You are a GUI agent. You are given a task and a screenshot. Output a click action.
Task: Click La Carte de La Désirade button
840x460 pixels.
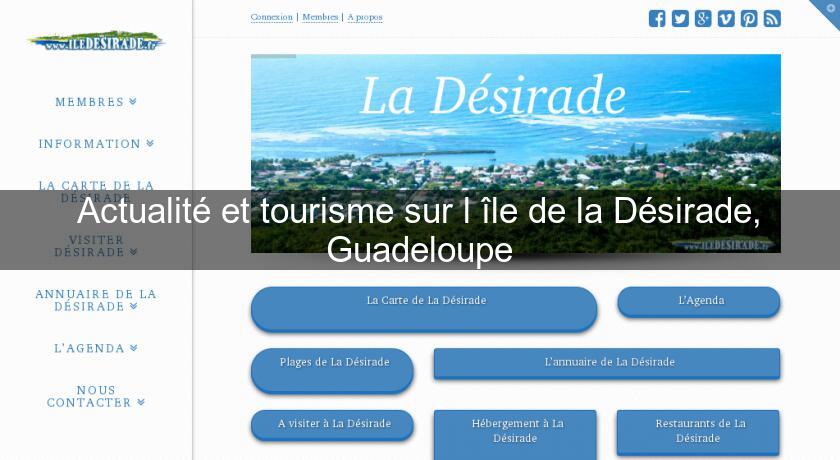pyautogui.click(x=424, y=309)
